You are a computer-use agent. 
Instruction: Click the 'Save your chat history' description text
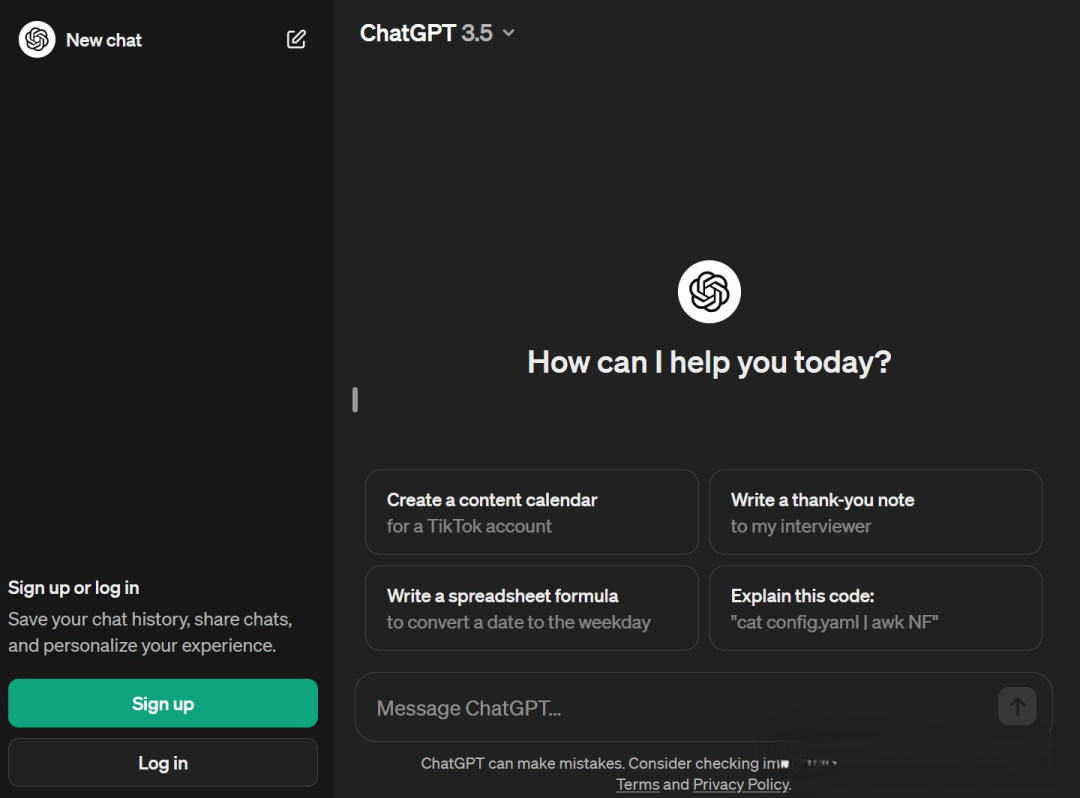150,632
